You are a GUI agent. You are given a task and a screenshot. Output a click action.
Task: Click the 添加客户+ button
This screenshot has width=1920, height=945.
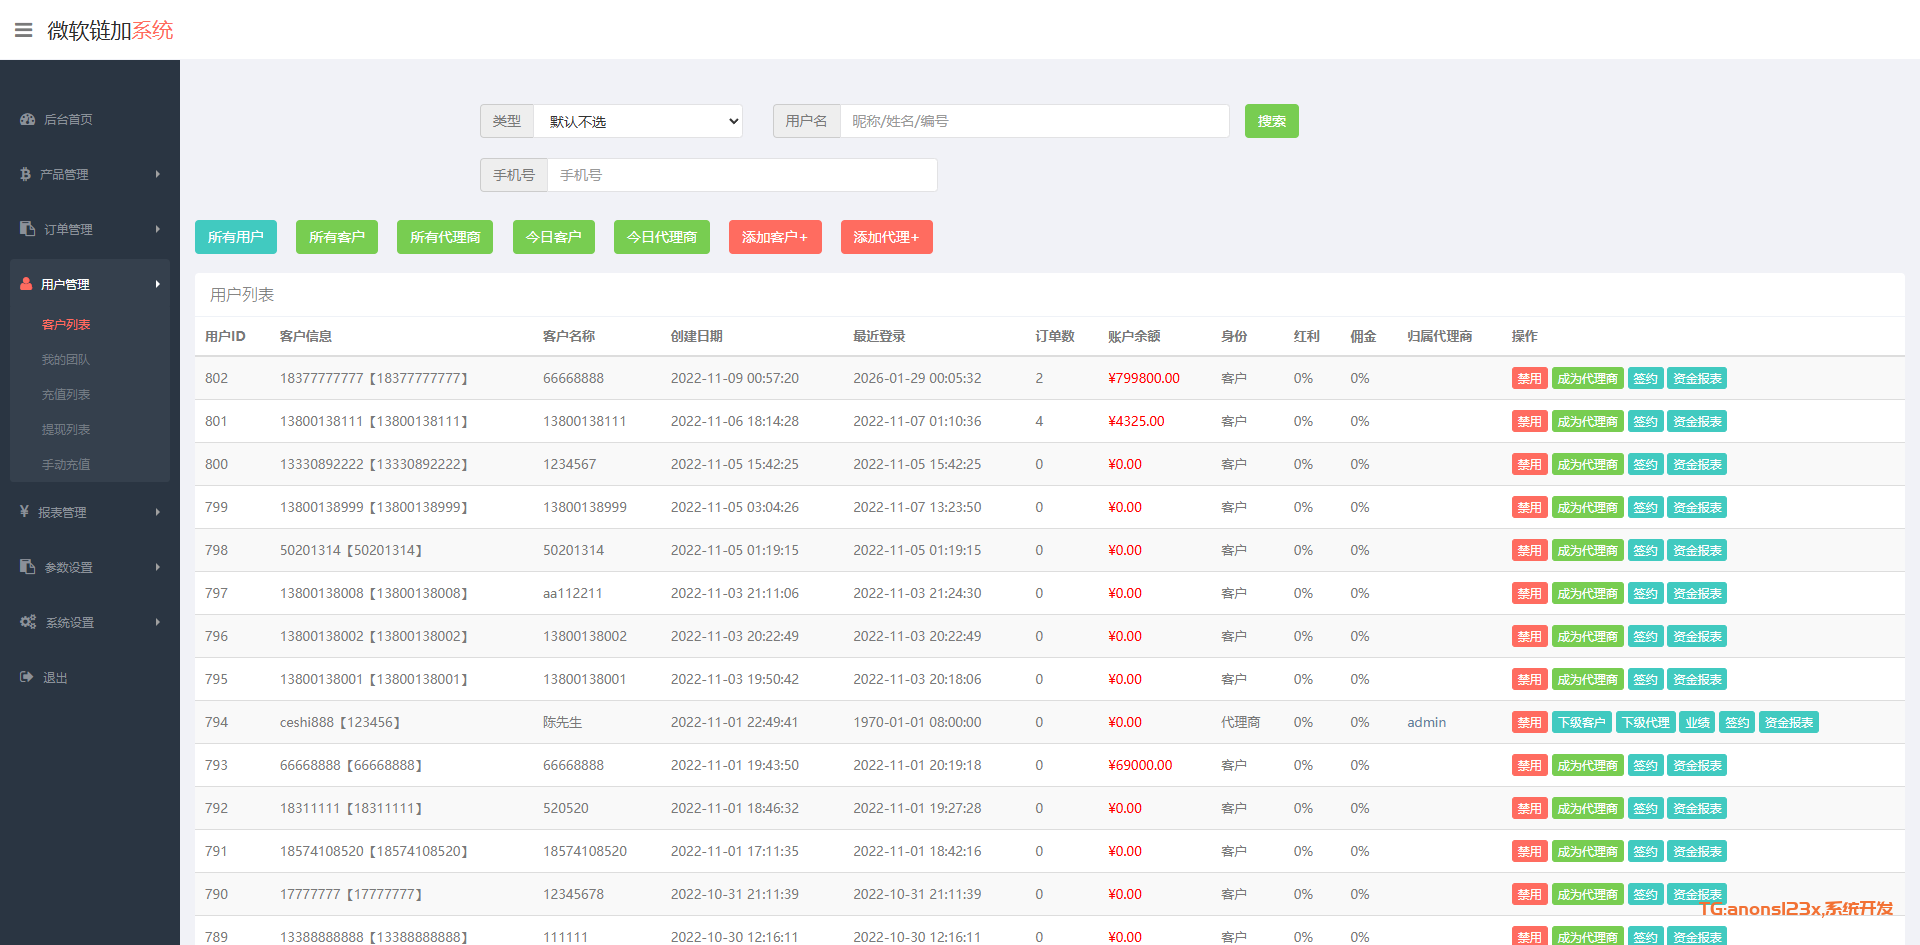click(x=775, y=237)
